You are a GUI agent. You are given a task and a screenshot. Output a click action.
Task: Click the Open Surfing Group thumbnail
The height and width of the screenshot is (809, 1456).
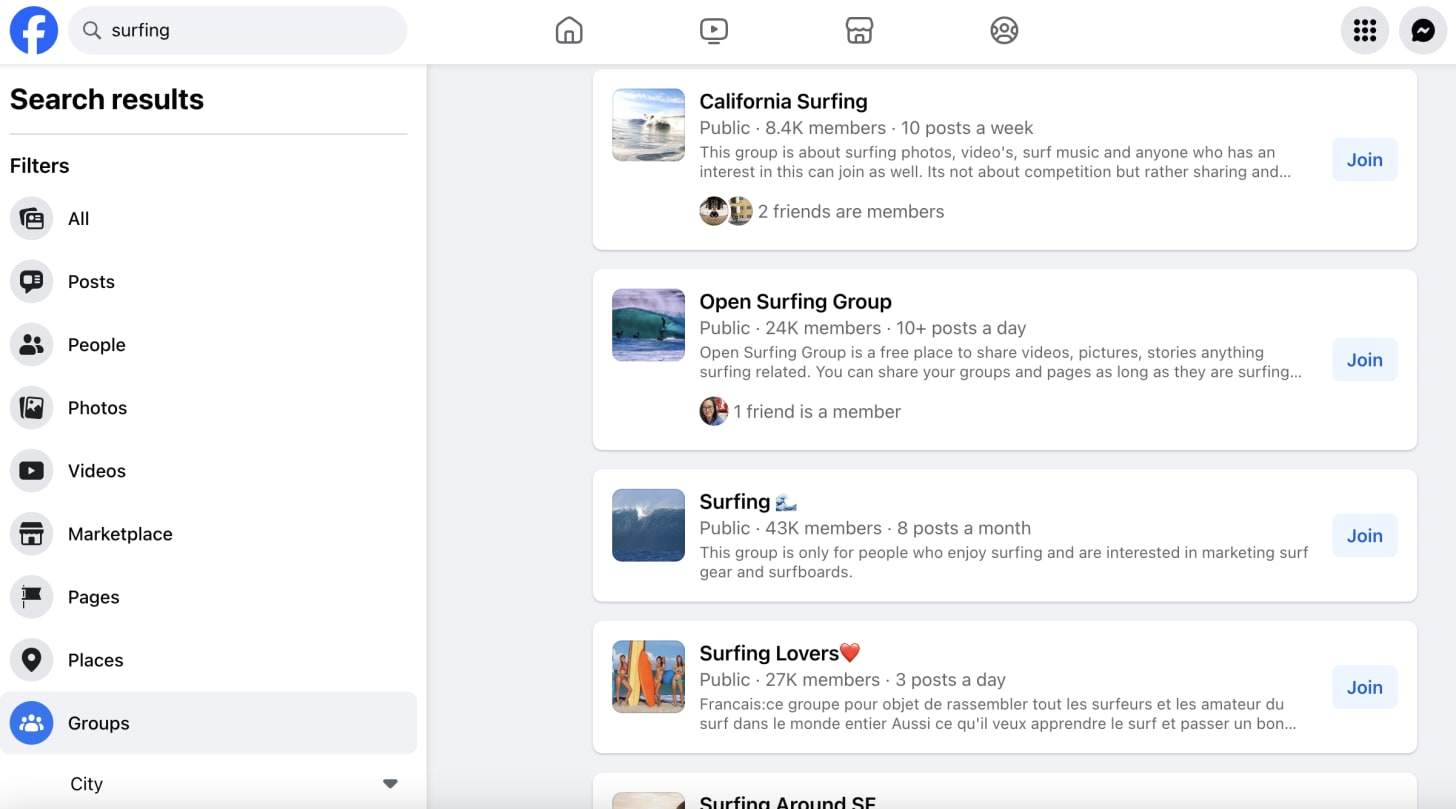pyautogui.click(x=648, y=325)
